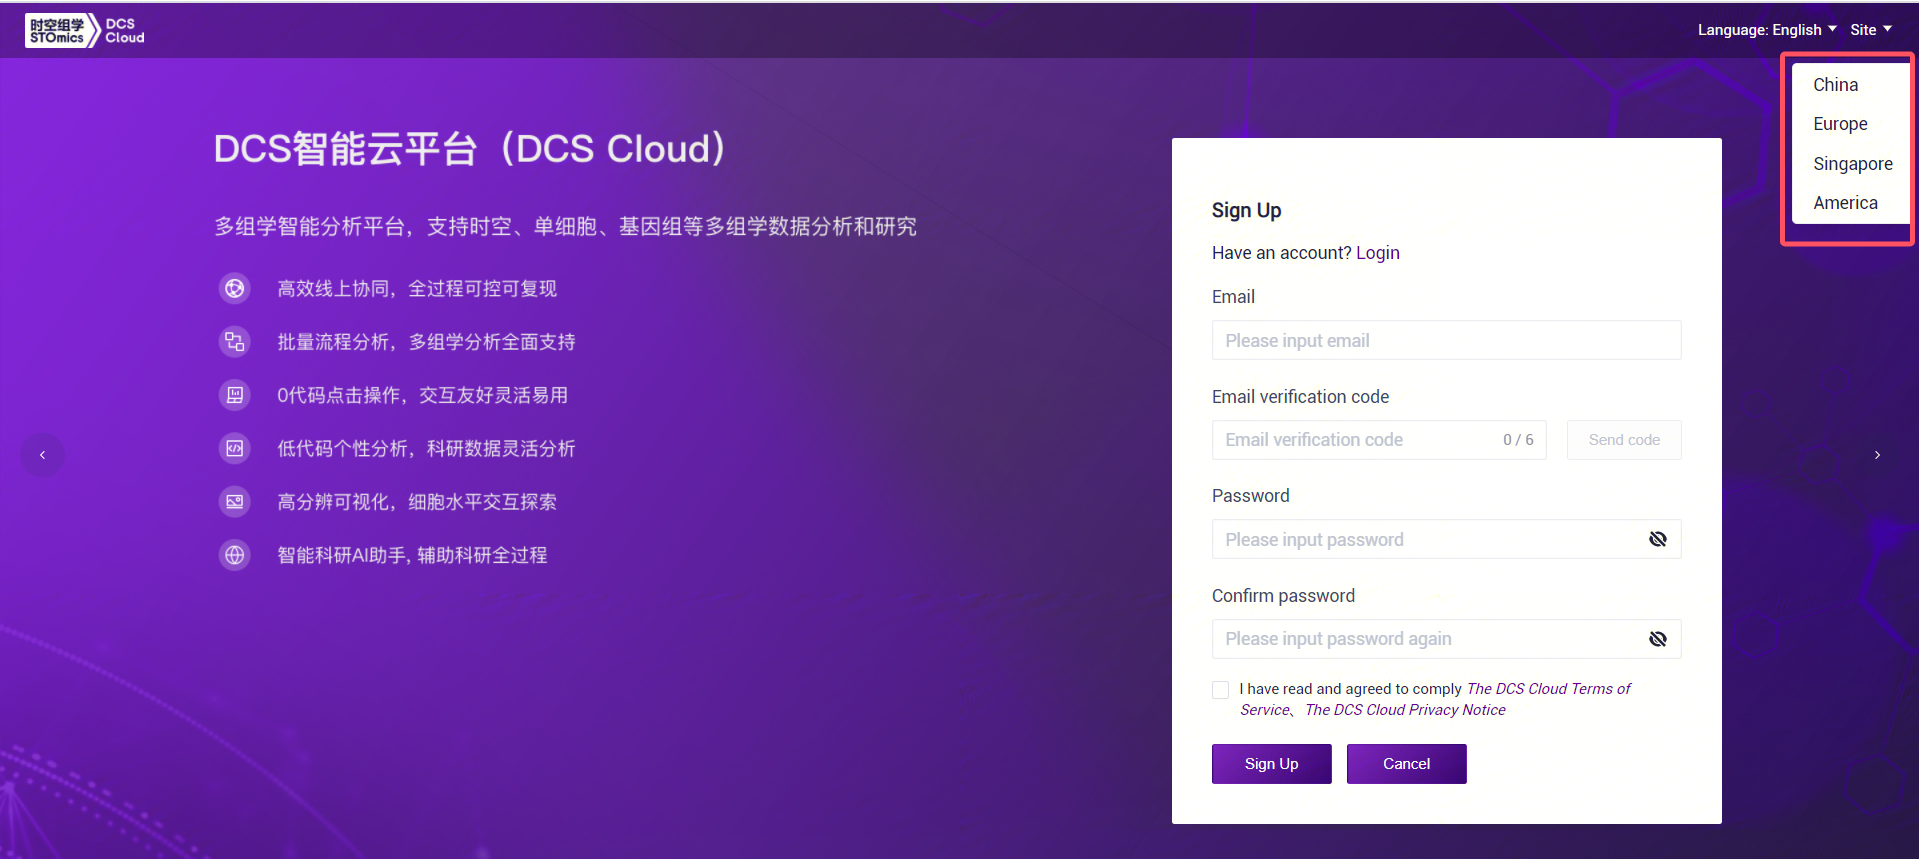Focus the Please input password field
1919x859 pixels.
[x=1446, y=539]
